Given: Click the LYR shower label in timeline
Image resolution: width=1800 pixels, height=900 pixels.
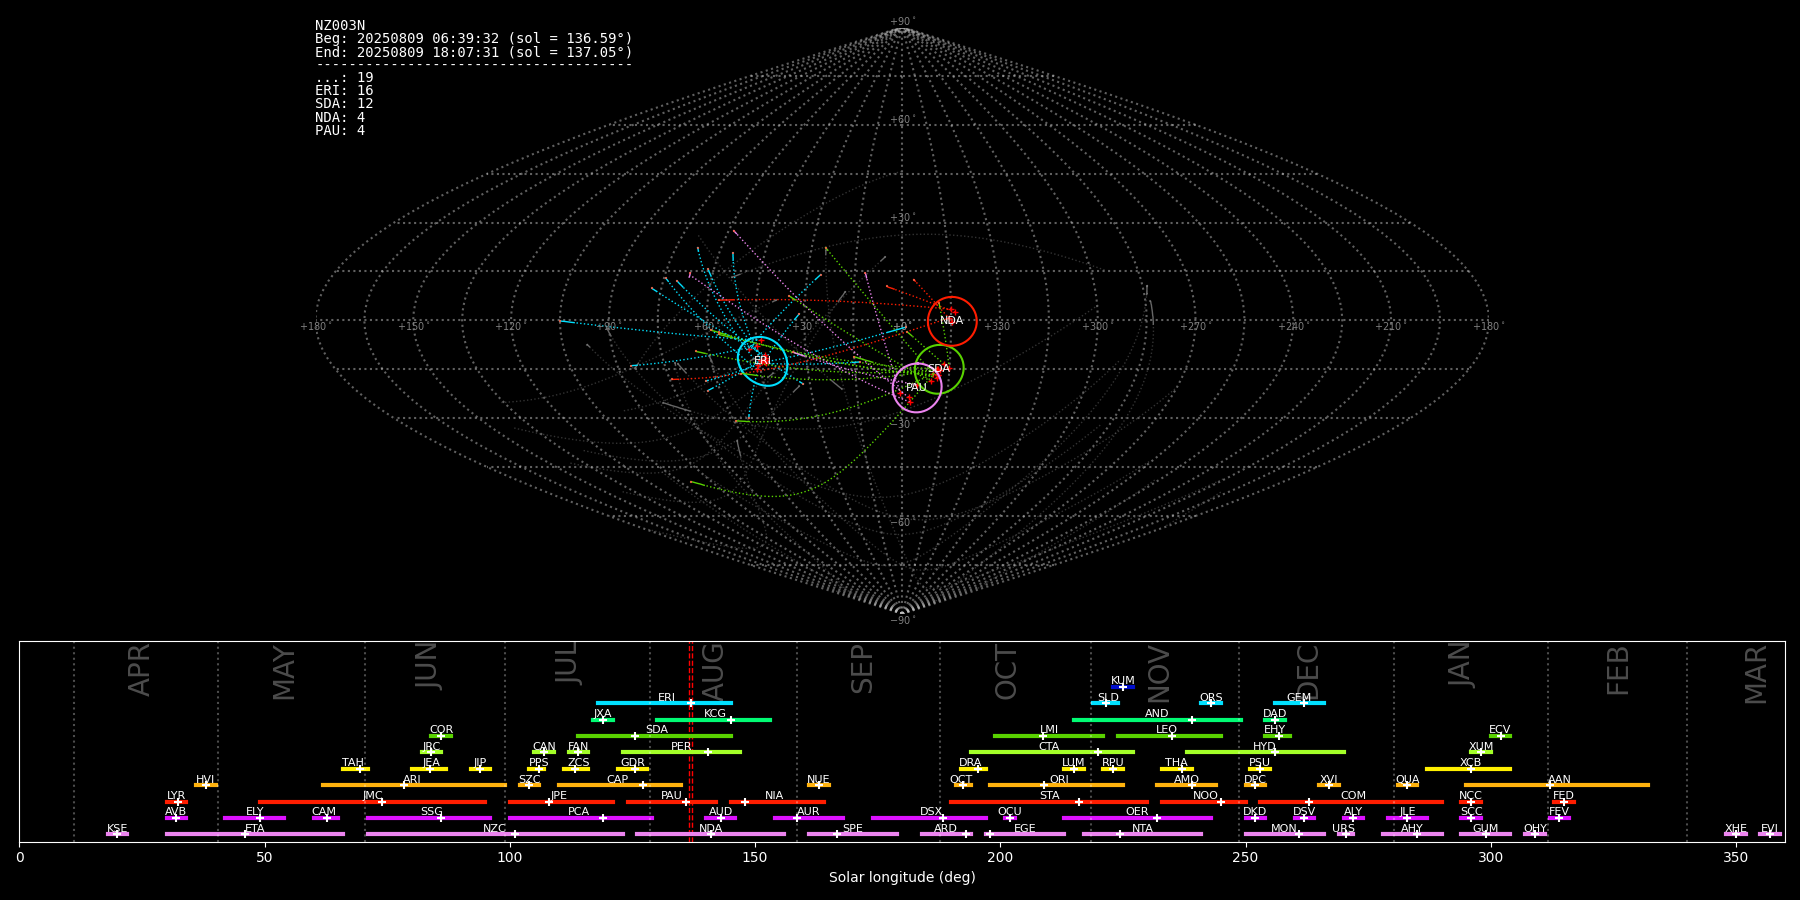Looking at the screenshot, I should click(x=176, y=796).
